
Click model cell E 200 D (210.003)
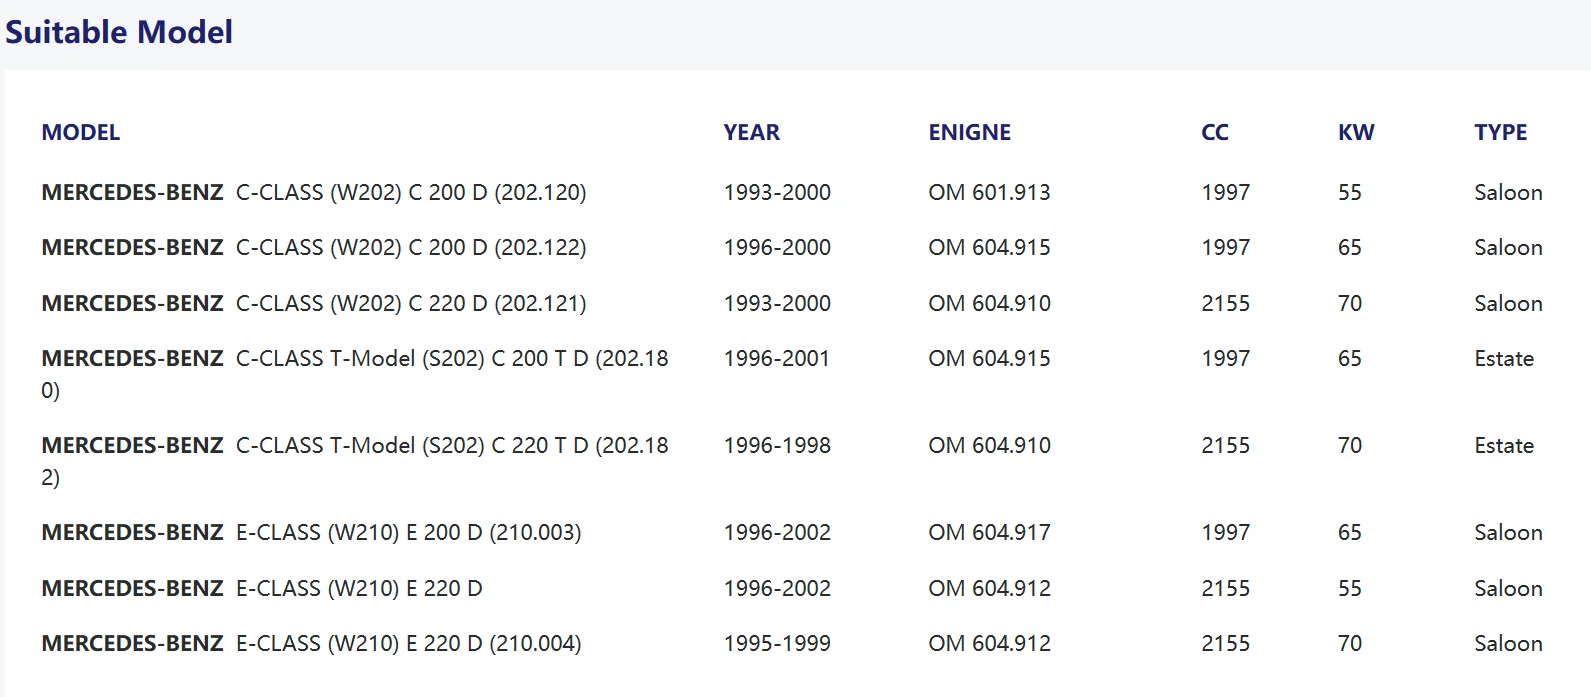point(311,532)
